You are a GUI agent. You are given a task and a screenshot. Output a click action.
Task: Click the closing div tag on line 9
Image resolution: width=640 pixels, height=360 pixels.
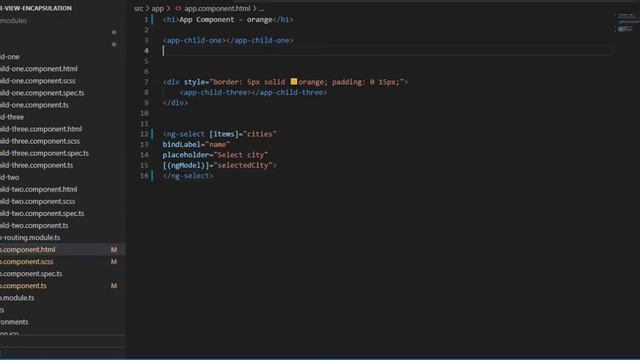[175, 103]
